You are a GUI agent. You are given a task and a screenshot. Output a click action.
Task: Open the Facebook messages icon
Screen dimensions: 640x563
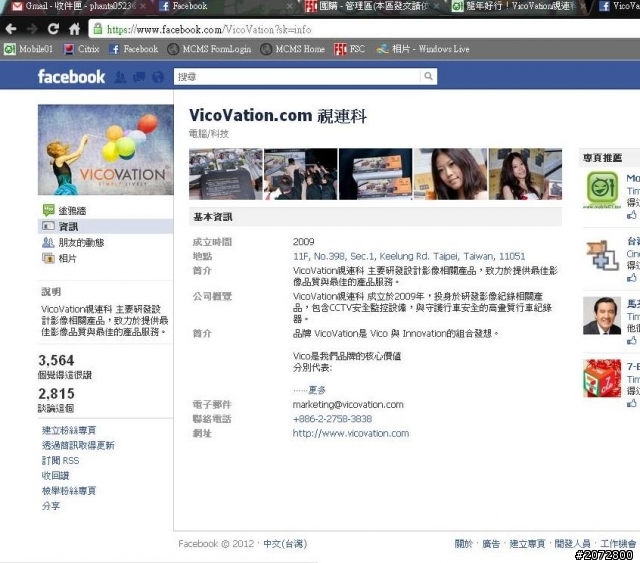(x=139, y=77)
